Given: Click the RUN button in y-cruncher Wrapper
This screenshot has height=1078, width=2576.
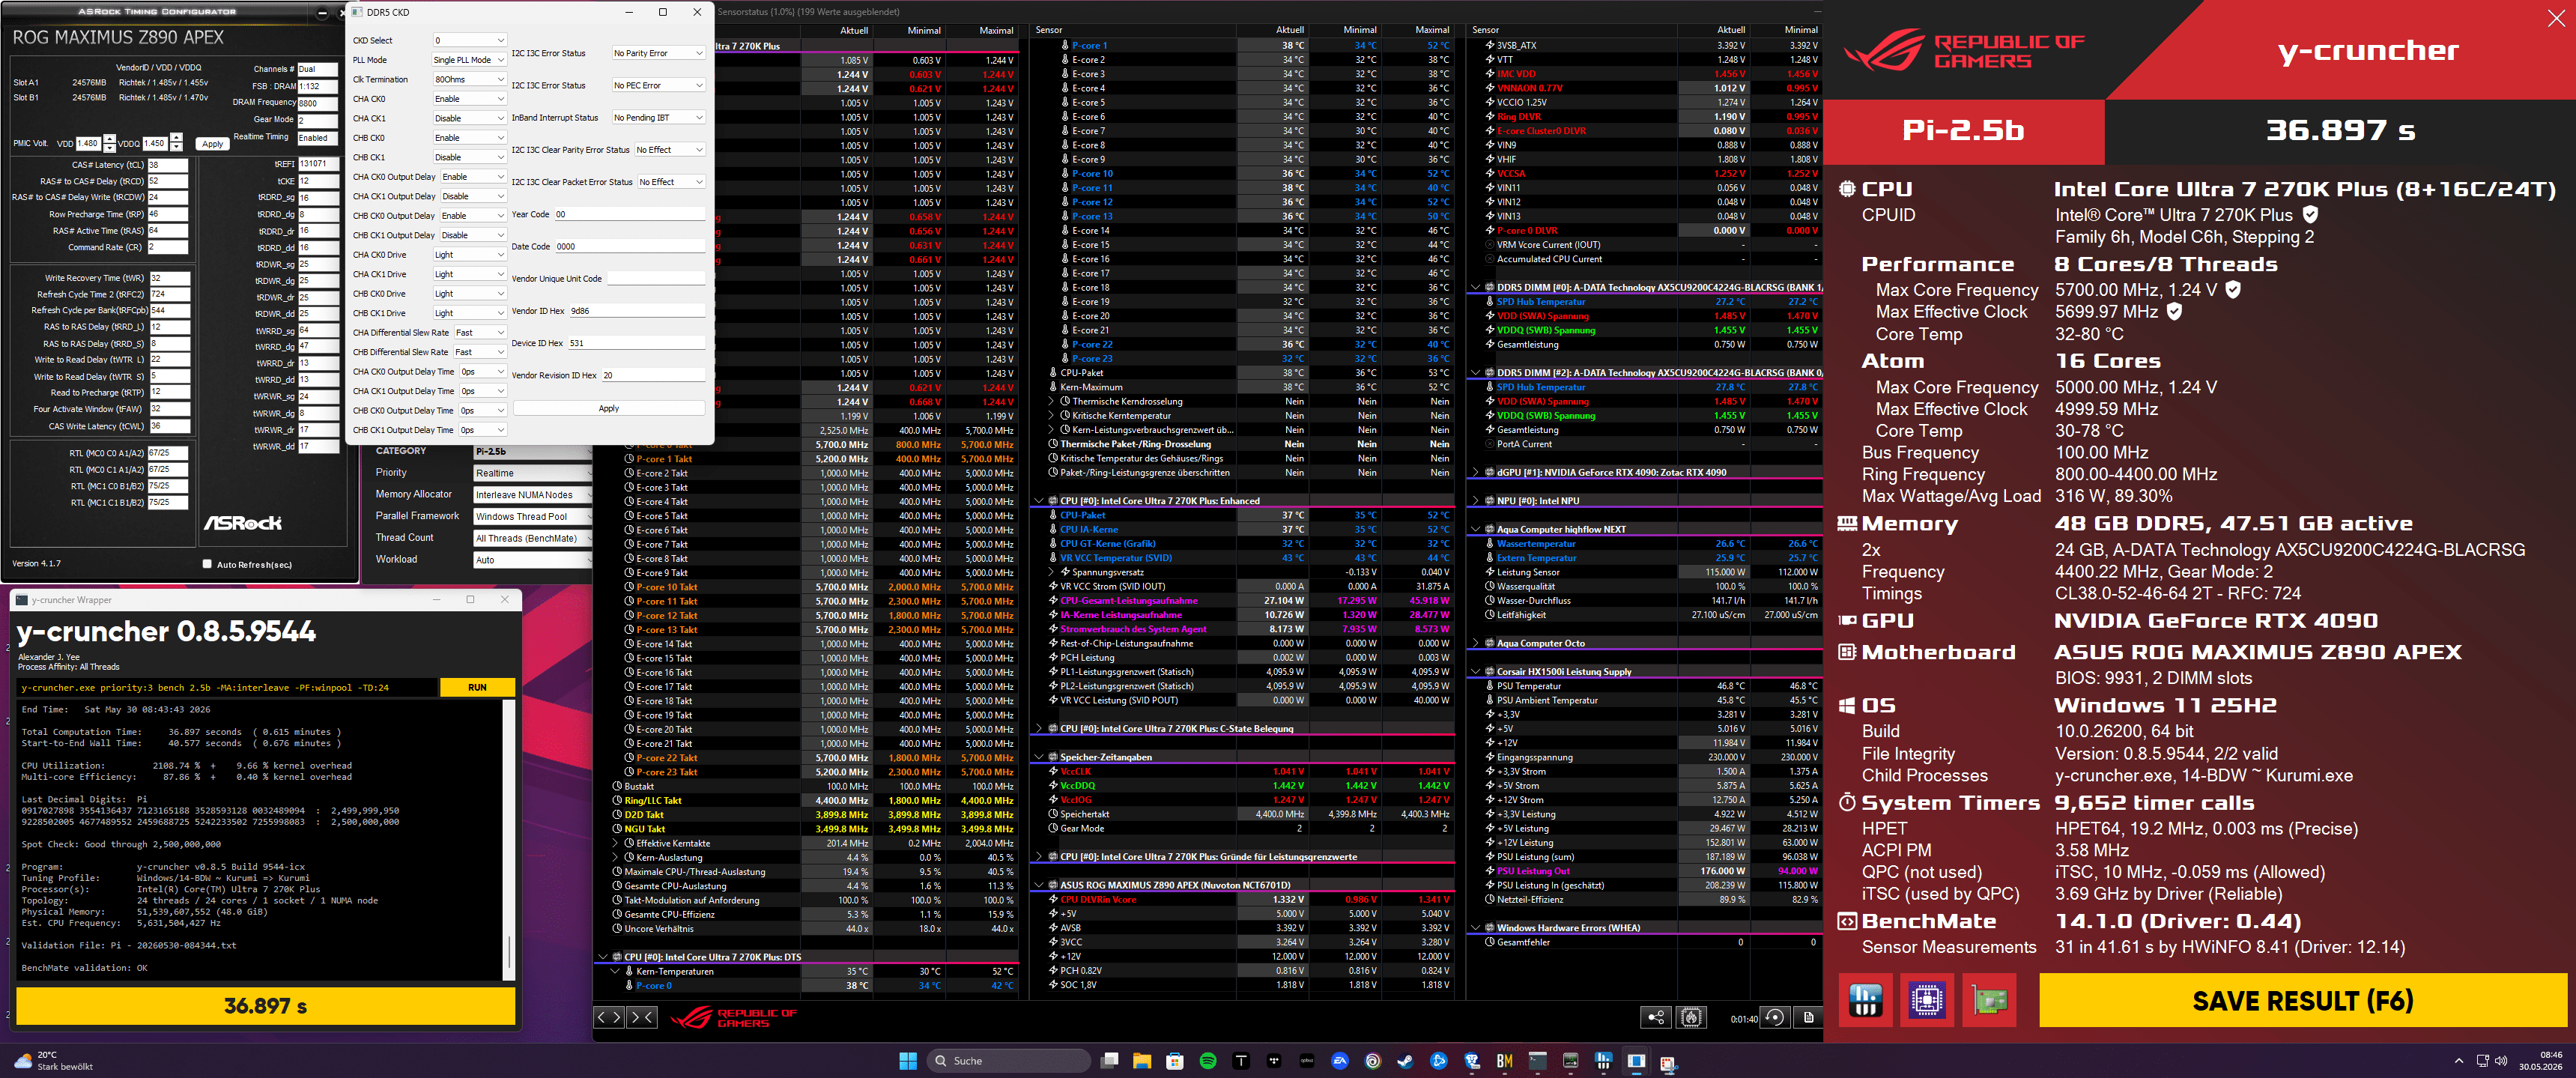Looking at the screenshot, I should click(477, 687).
